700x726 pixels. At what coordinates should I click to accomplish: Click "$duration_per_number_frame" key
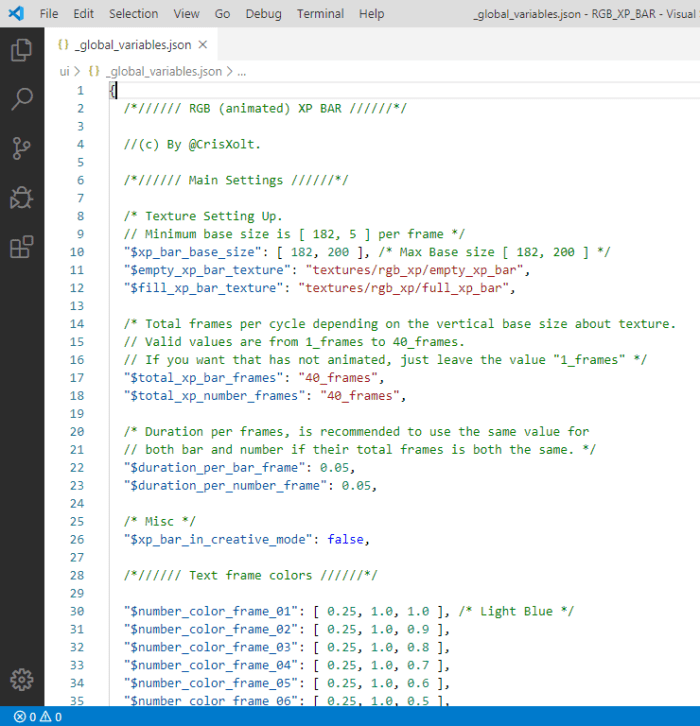(x=225, y=486)
